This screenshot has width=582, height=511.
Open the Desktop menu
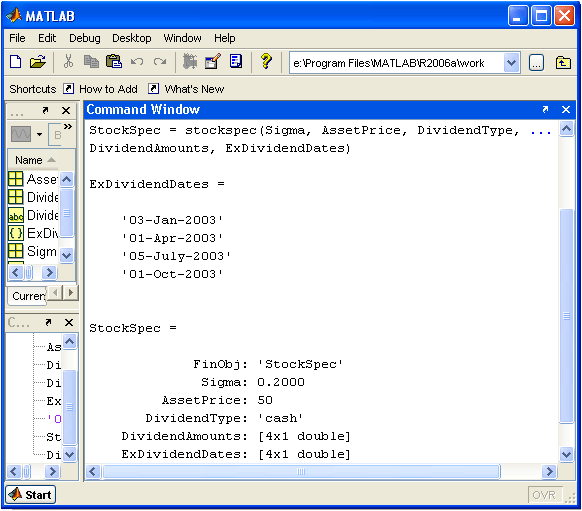point(132,38)
